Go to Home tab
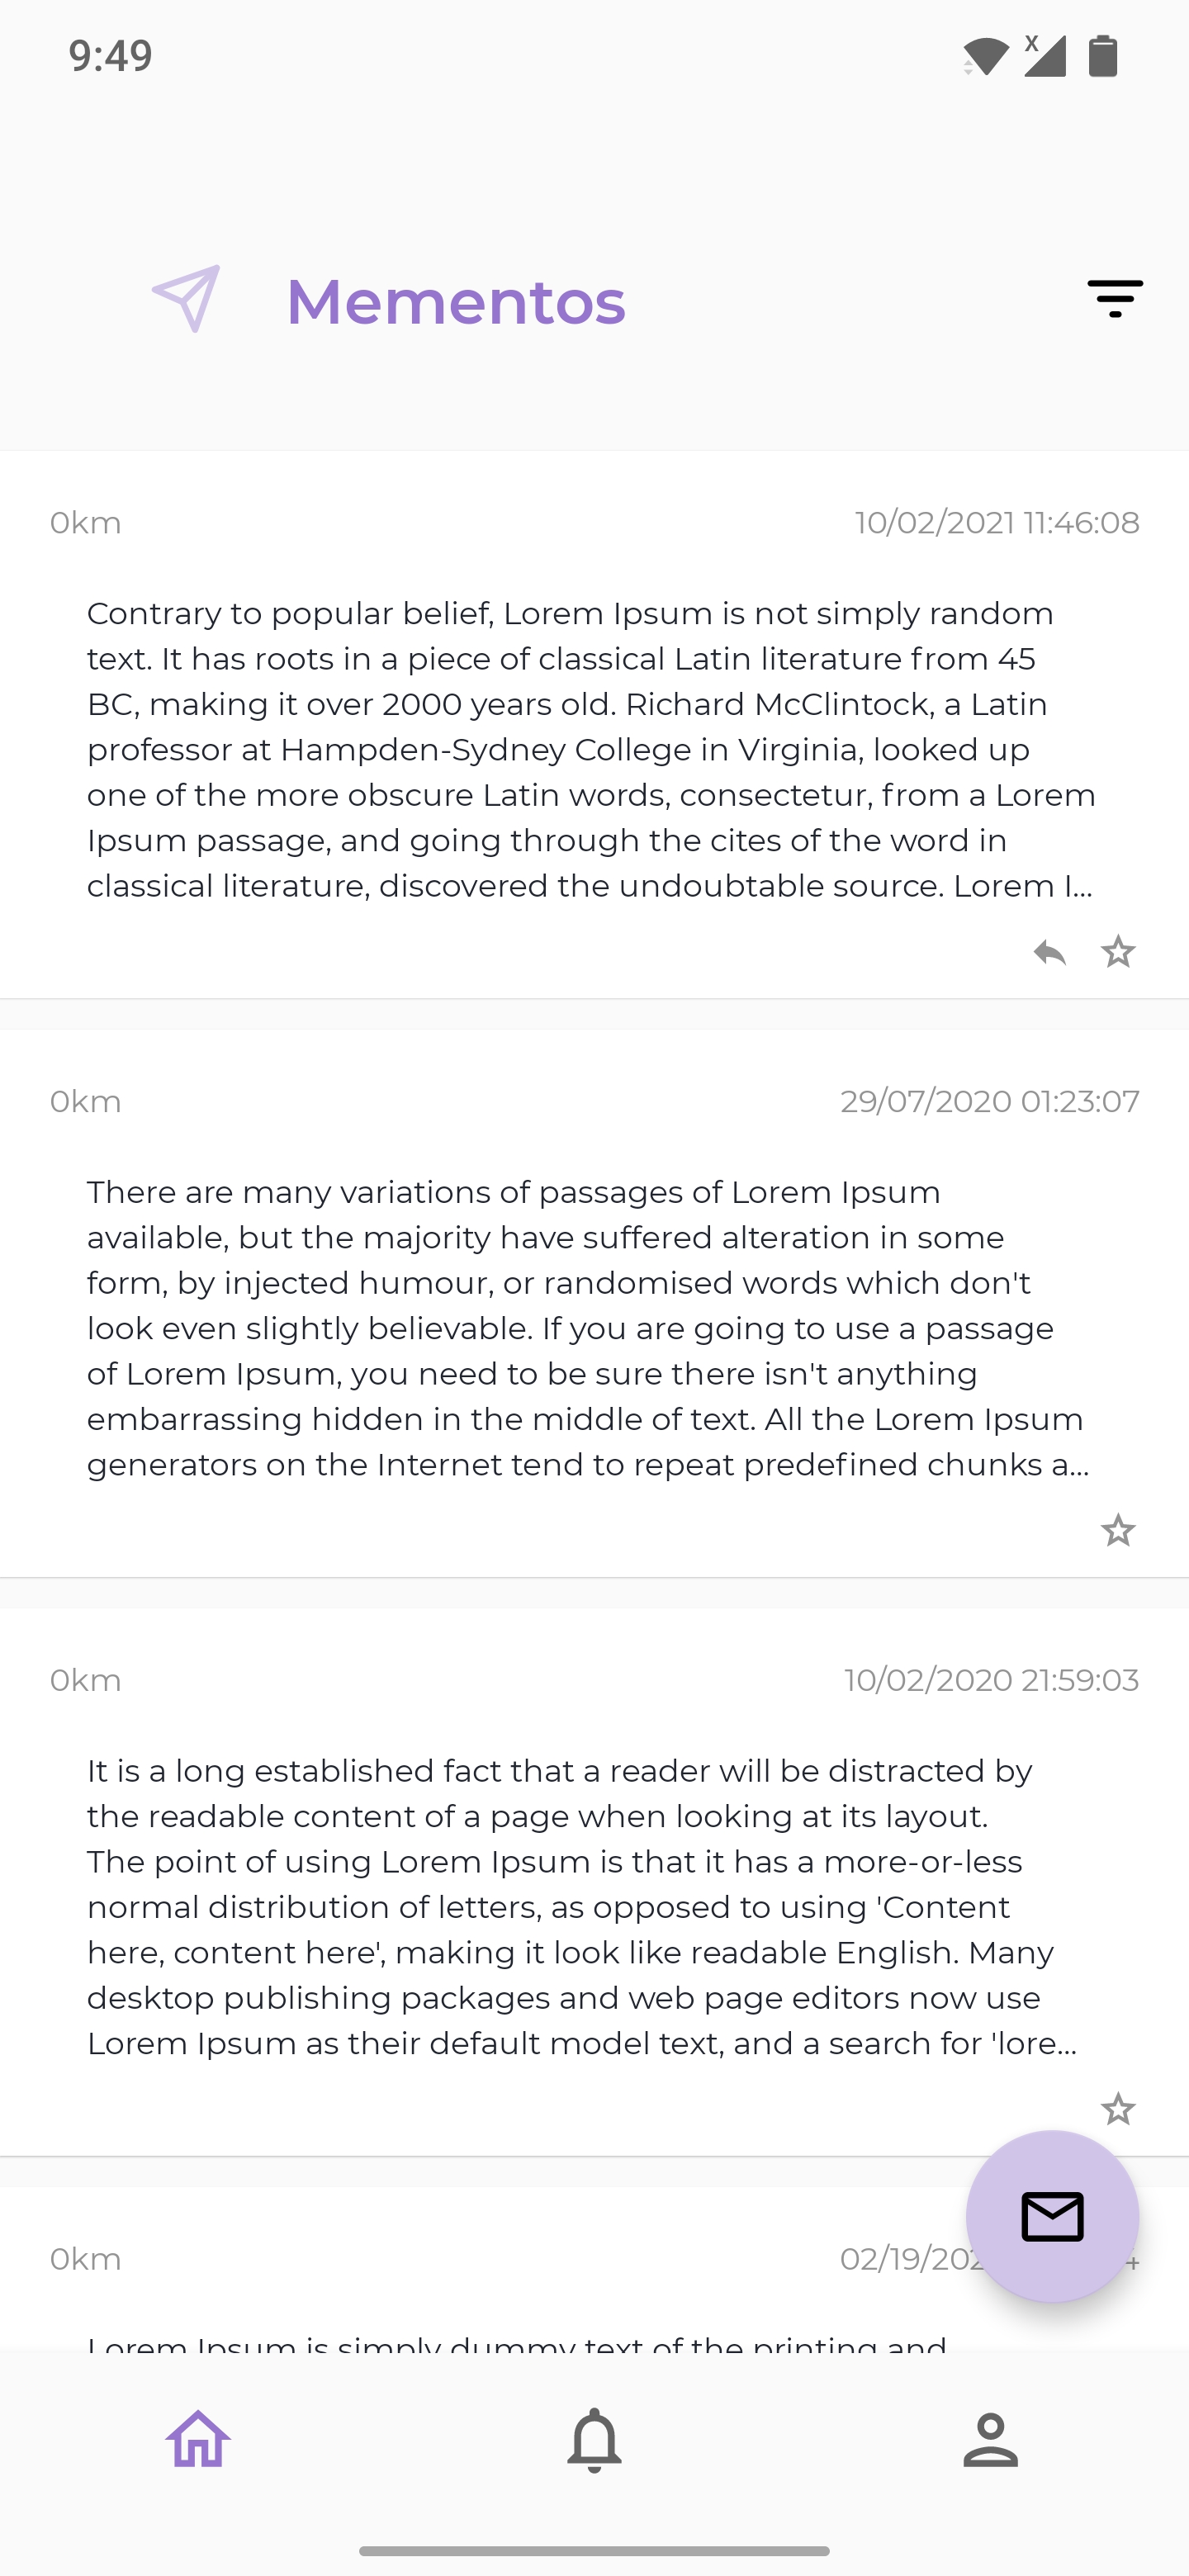The height and width of the screenshot is (2576, 1189). point(198,2440)
